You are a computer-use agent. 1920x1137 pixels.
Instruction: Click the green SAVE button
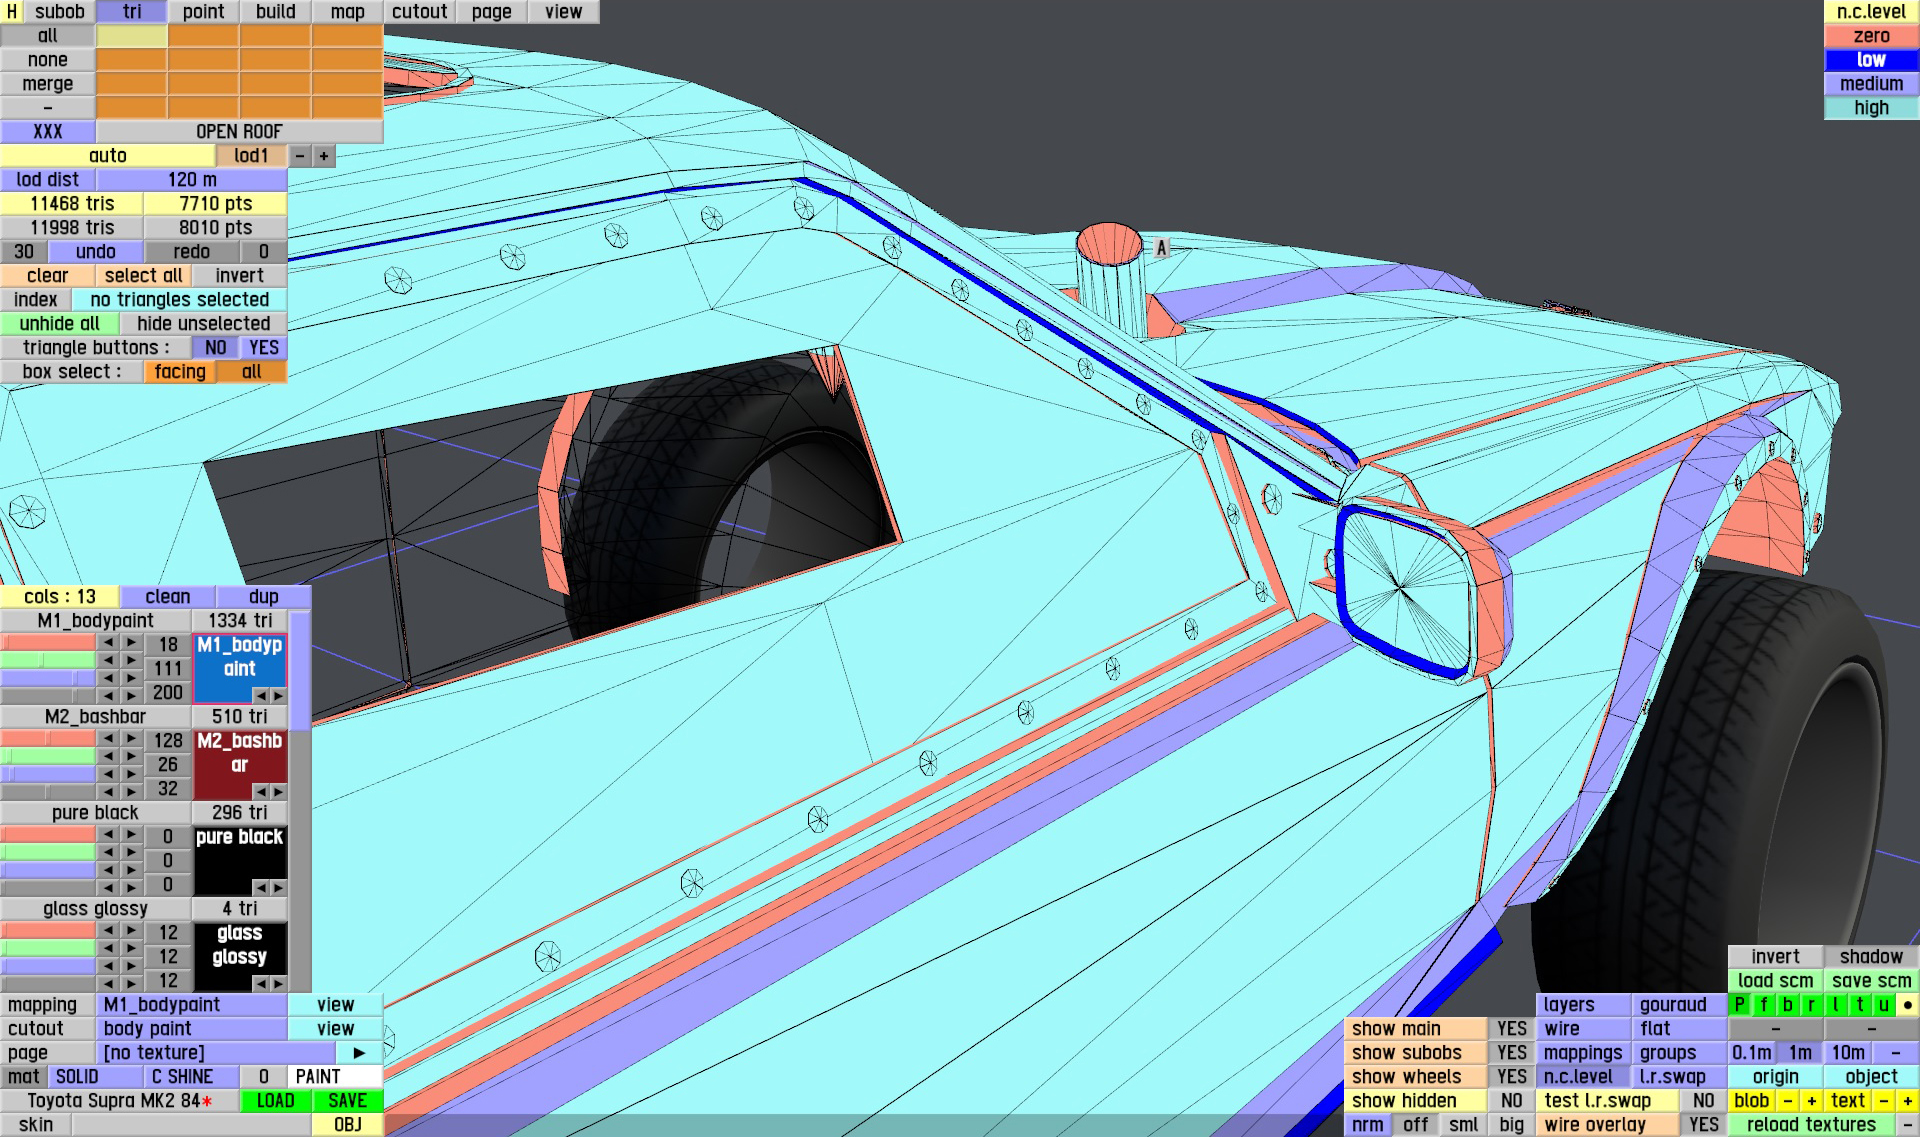347,1101
